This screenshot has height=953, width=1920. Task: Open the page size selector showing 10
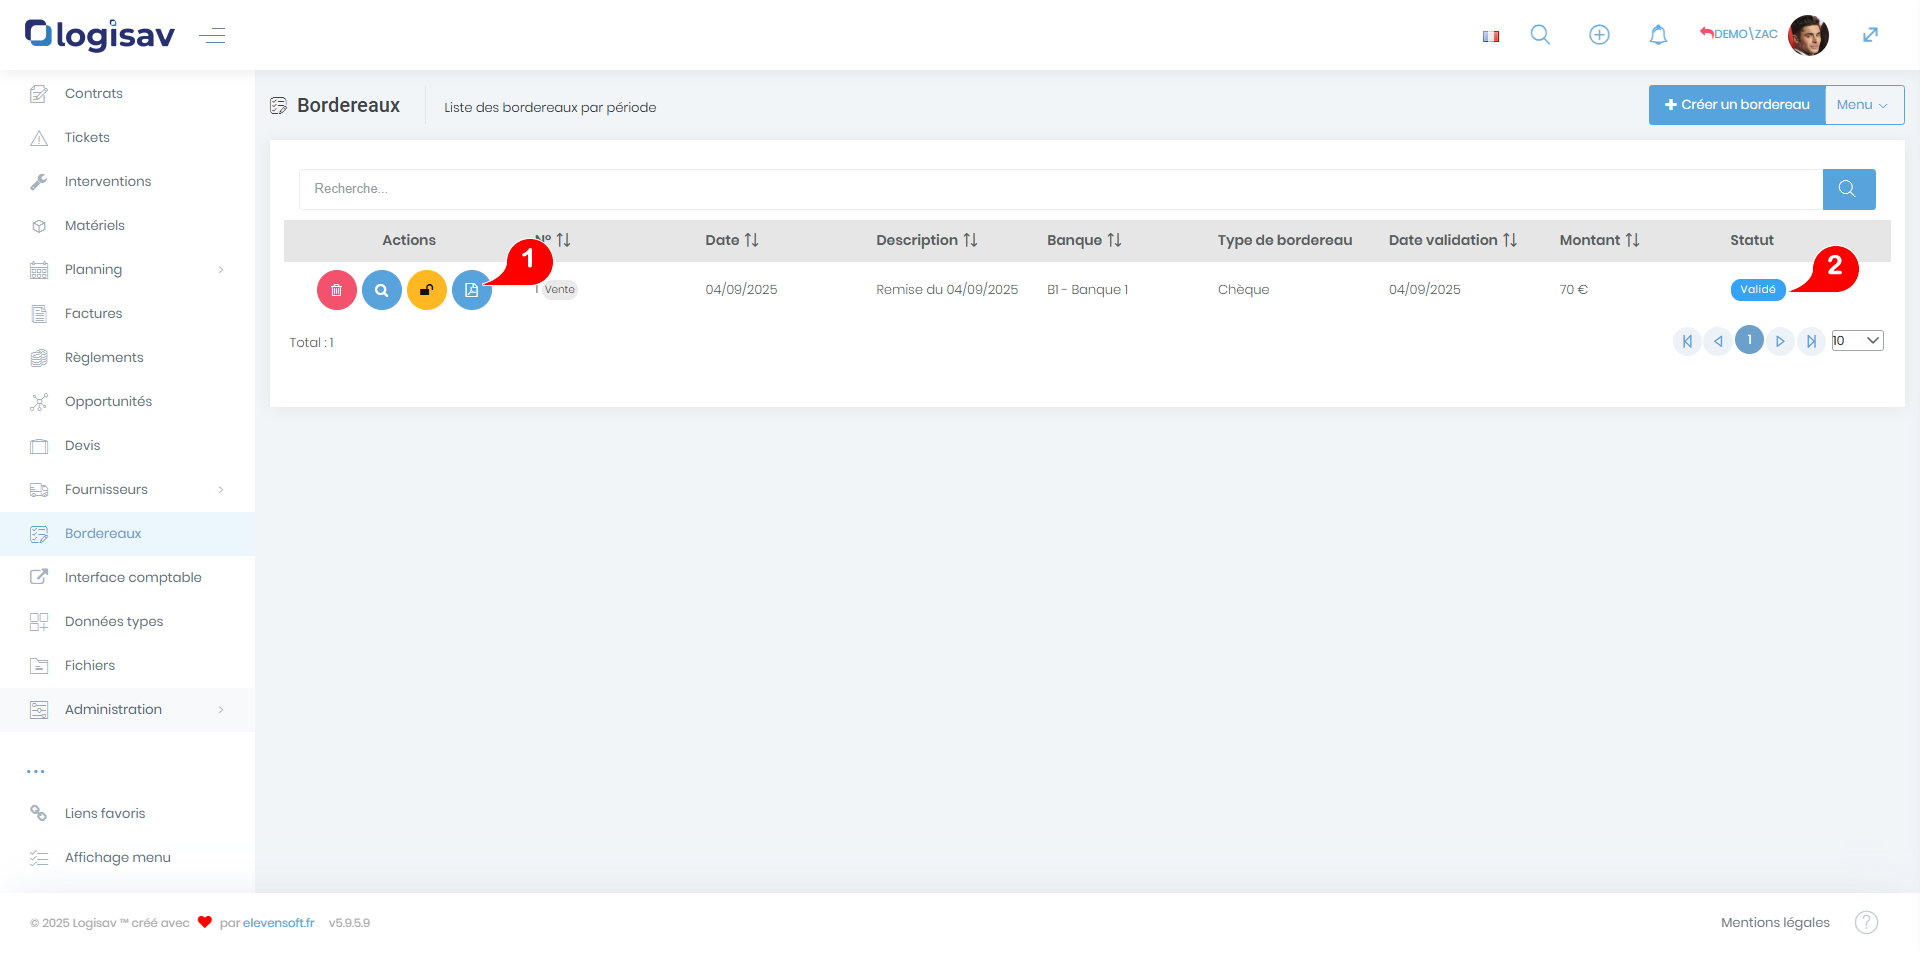1857,341
